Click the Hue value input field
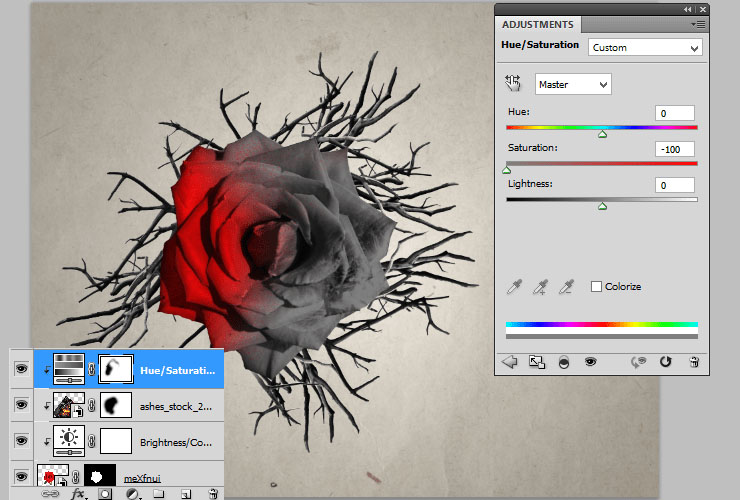Screen dimensions: 740x500 (x=675, y=113)
